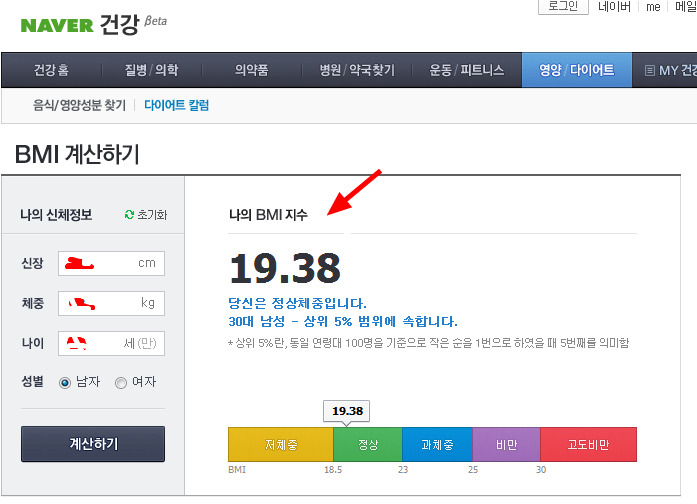Screen dimensions: 697x504
Task: Click the green 정상 BMI bar segment
Action: pos(367,444)
